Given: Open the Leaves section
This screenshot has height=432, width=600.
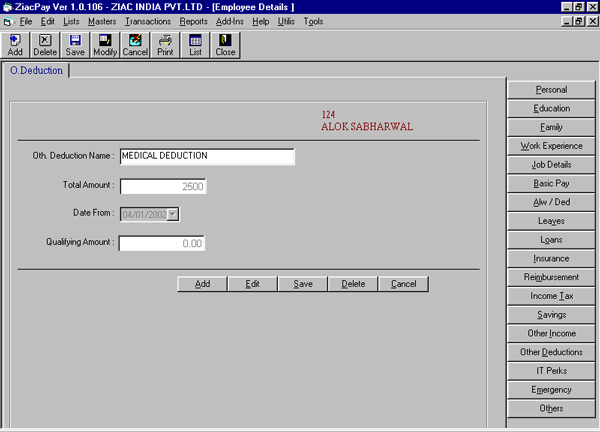Looking at the screenshot, I should (551, 221).
